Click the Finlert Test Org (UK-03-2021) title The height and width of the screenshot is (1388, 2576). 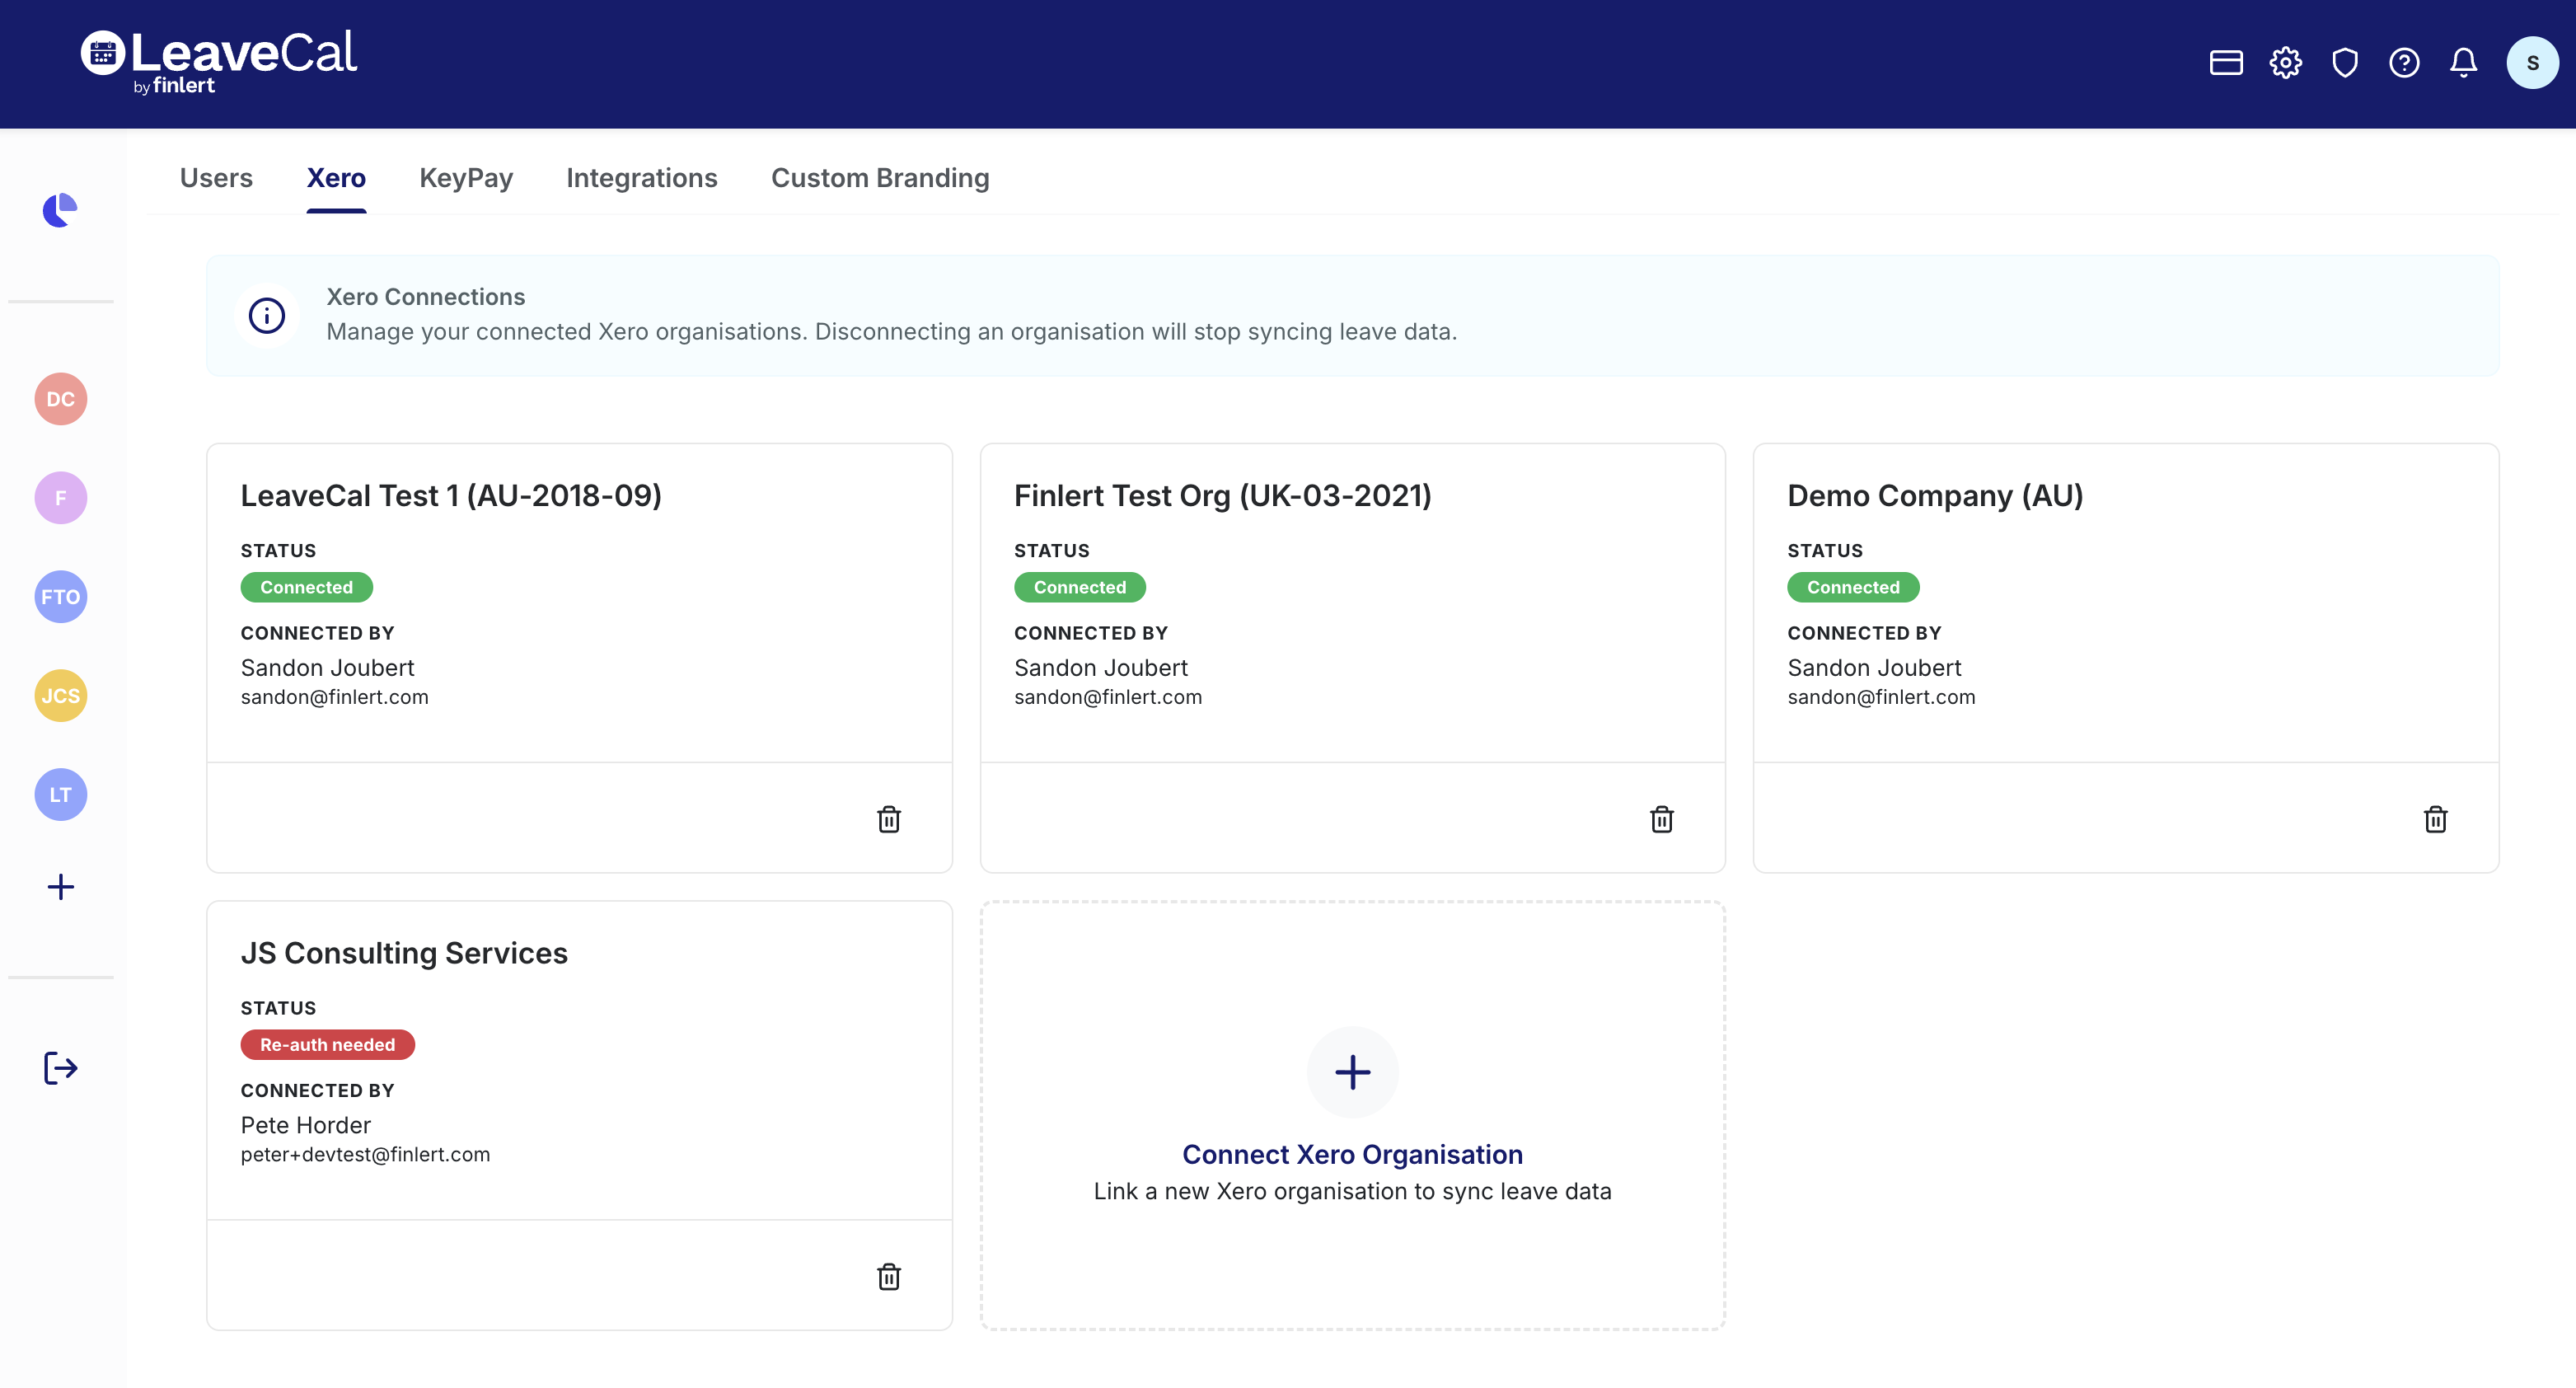[1223, 496]
